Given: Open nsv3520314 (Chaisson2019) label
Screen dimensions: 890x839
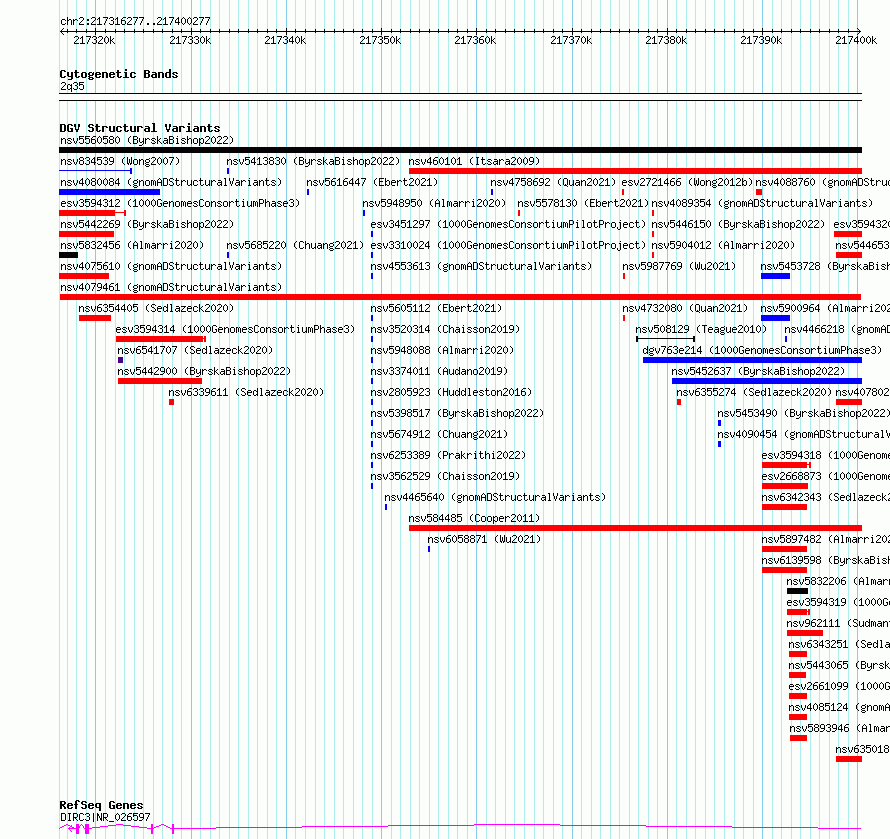Looking at the screenshot, I should point(445,329).
